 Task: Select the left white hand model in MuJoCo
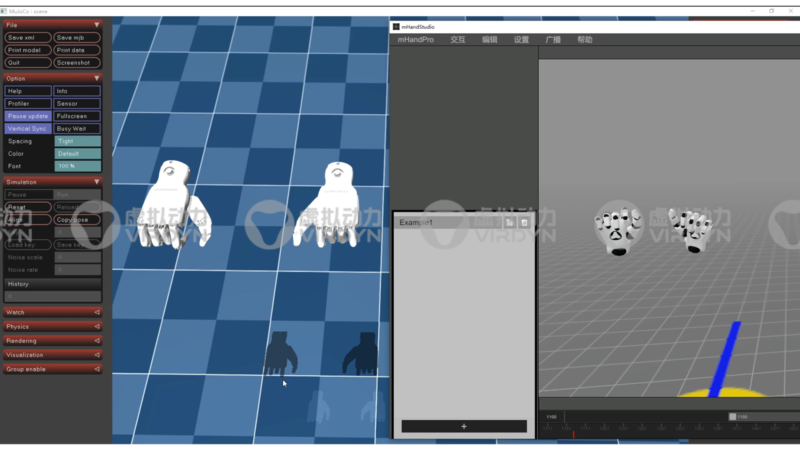pos(174,205)
